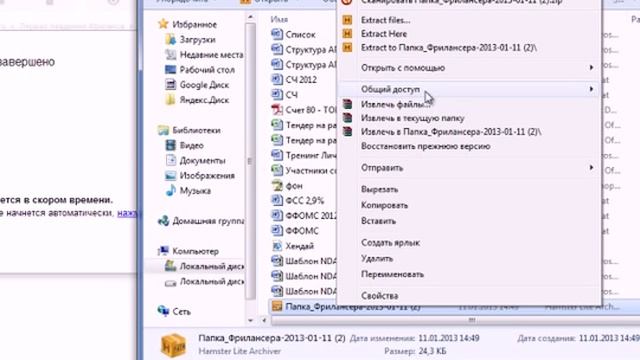Image resolution: width=640 pixels, height=360 pixels.
Task: Click the WinRAR icon beside Извлечь файлы
Action: click(x=347, y=104)
